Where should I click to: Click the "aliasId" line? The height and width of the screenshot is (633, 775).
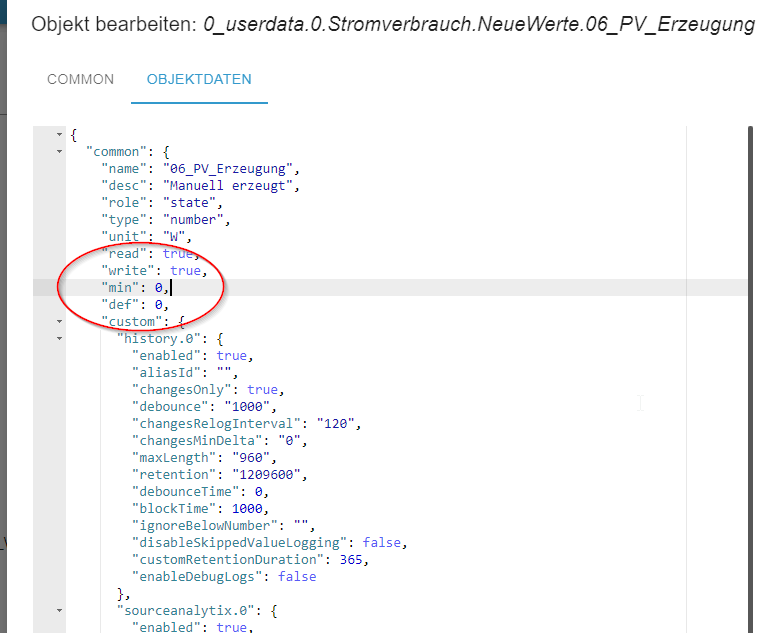tap(185, 373)
